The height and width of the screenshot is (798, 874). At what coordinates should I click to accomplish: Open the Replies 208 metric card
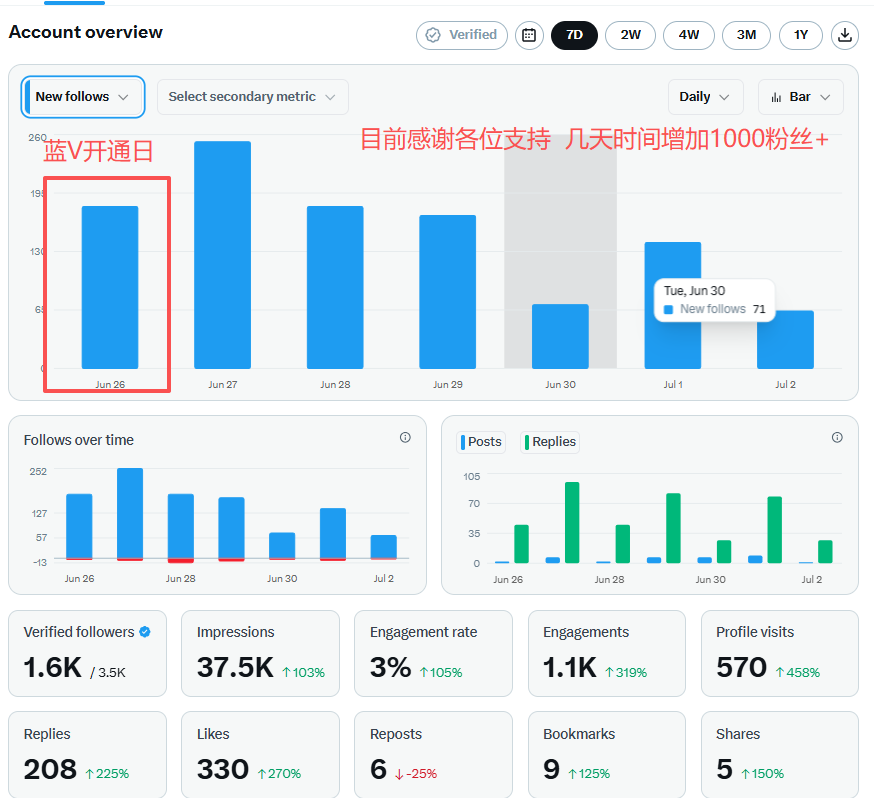tap(88, 755)
